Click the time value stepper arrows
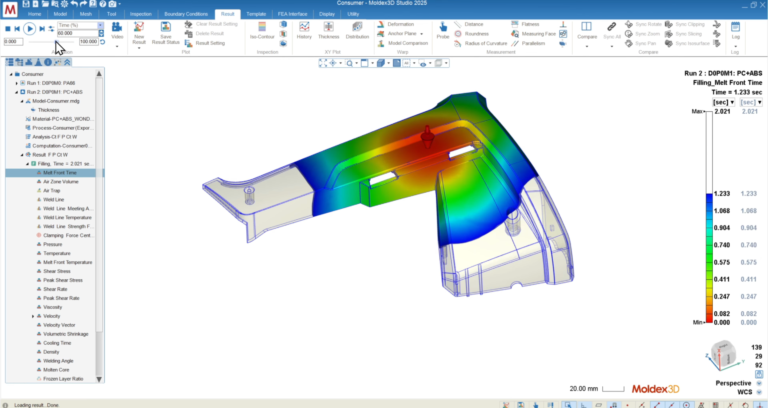The width and height of the screenshot is (768, 408). pos(101,33)
